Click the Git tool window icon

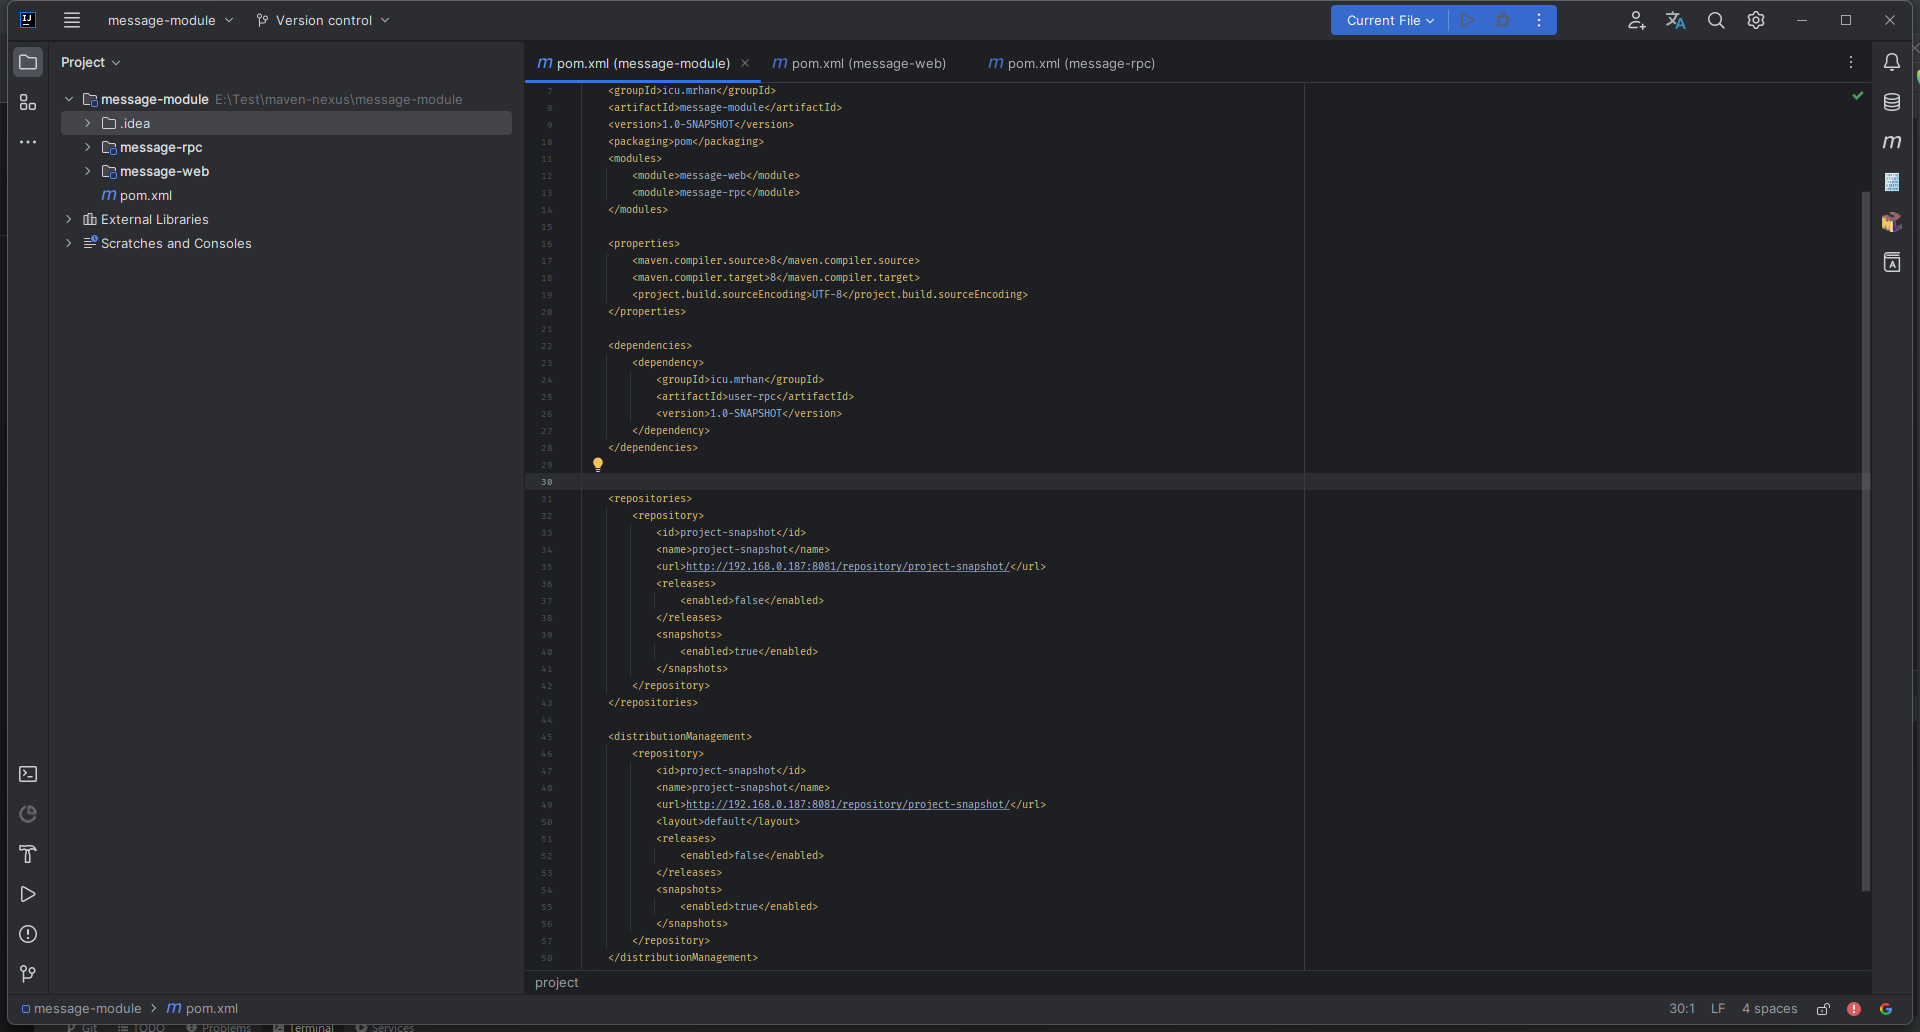pyautogui.click(x=28, y=974)
